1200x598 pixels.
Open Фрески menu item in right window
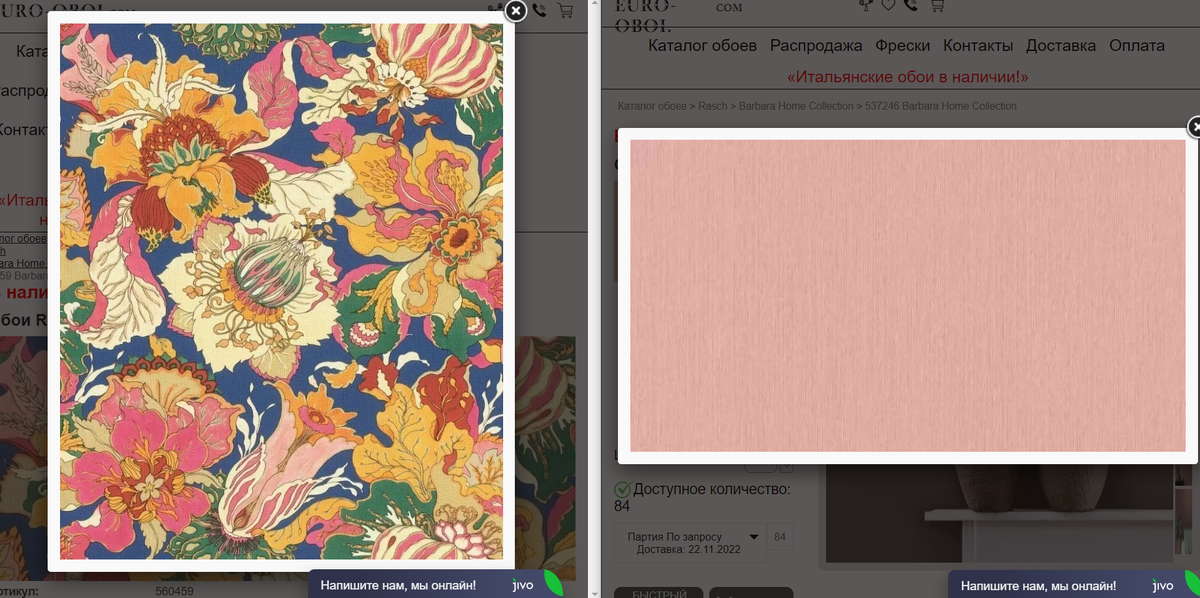[x=903, y=45]
